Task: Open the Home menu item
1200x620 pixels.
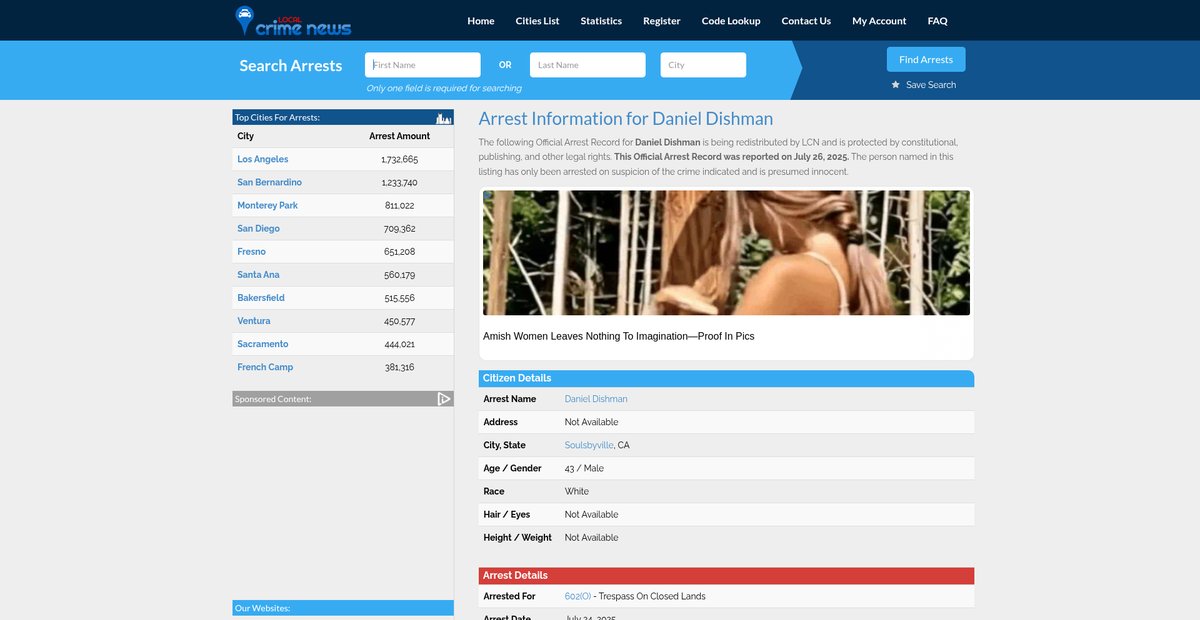Action: point(481,21)
